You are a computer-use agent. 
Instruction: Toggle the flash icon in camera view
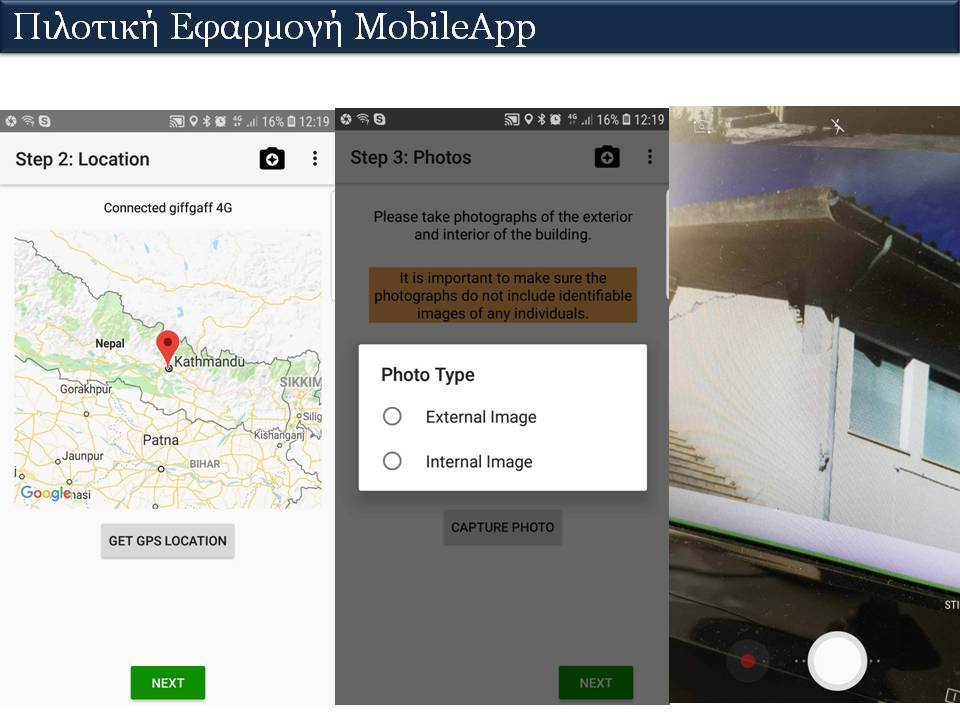pos(837,126)
